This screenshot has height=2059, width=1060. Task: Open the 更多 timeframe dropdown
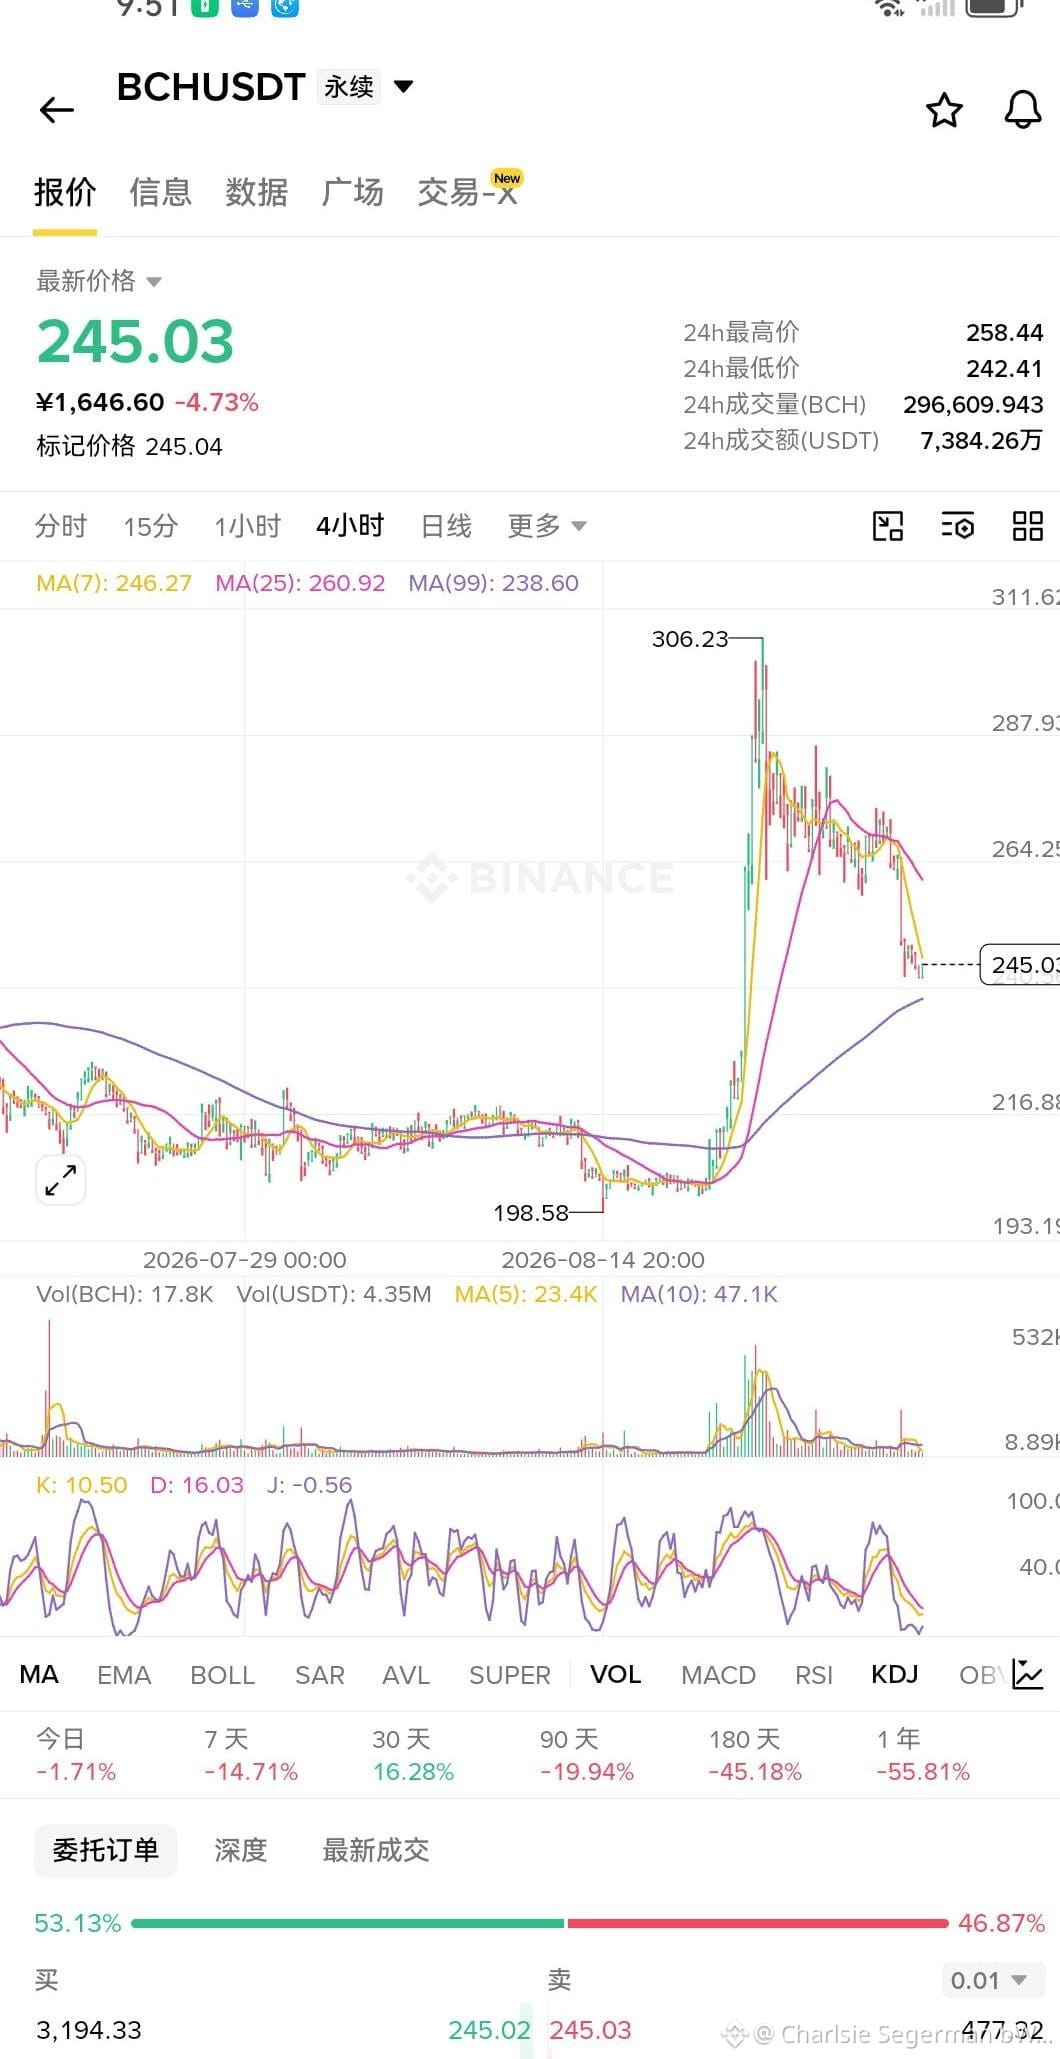[x=547, y=526]
